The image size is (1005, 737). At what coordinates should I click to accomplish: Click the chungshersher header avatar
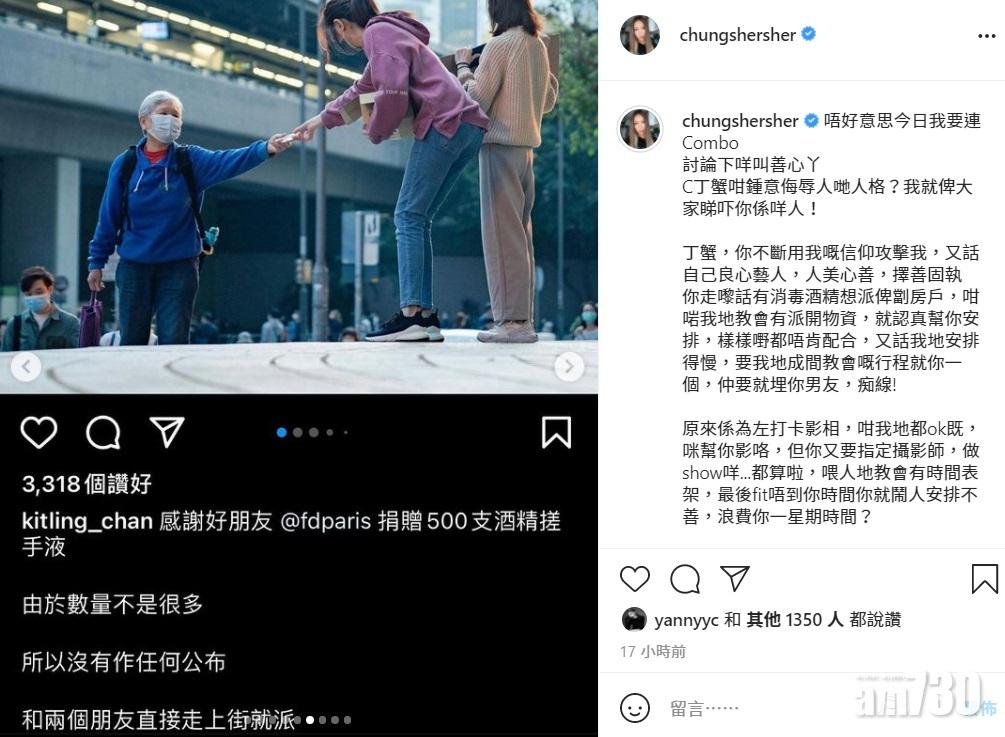[x=640, y=35]
